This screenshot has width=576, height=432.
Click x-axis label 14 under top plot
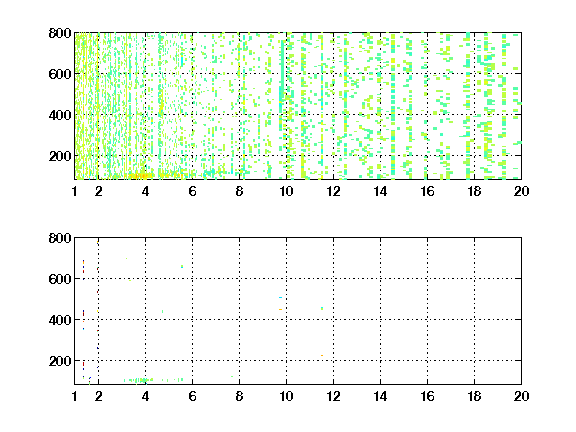[x=380, y=191]
